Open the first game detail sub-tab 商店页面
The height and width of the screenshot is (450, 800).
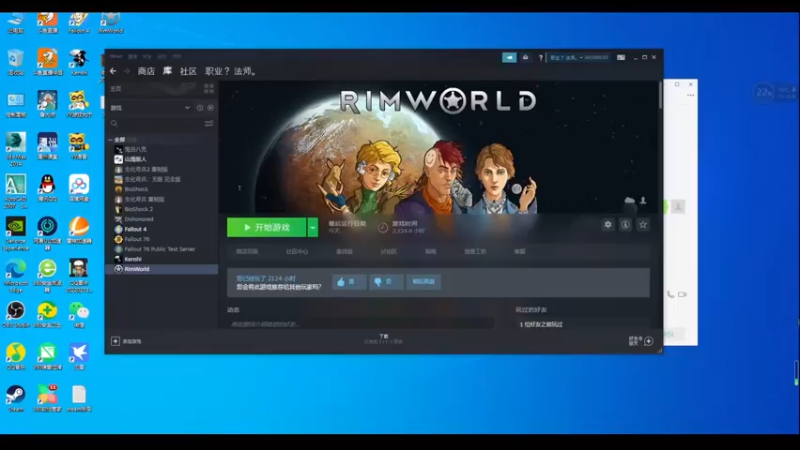pos(247,252)
